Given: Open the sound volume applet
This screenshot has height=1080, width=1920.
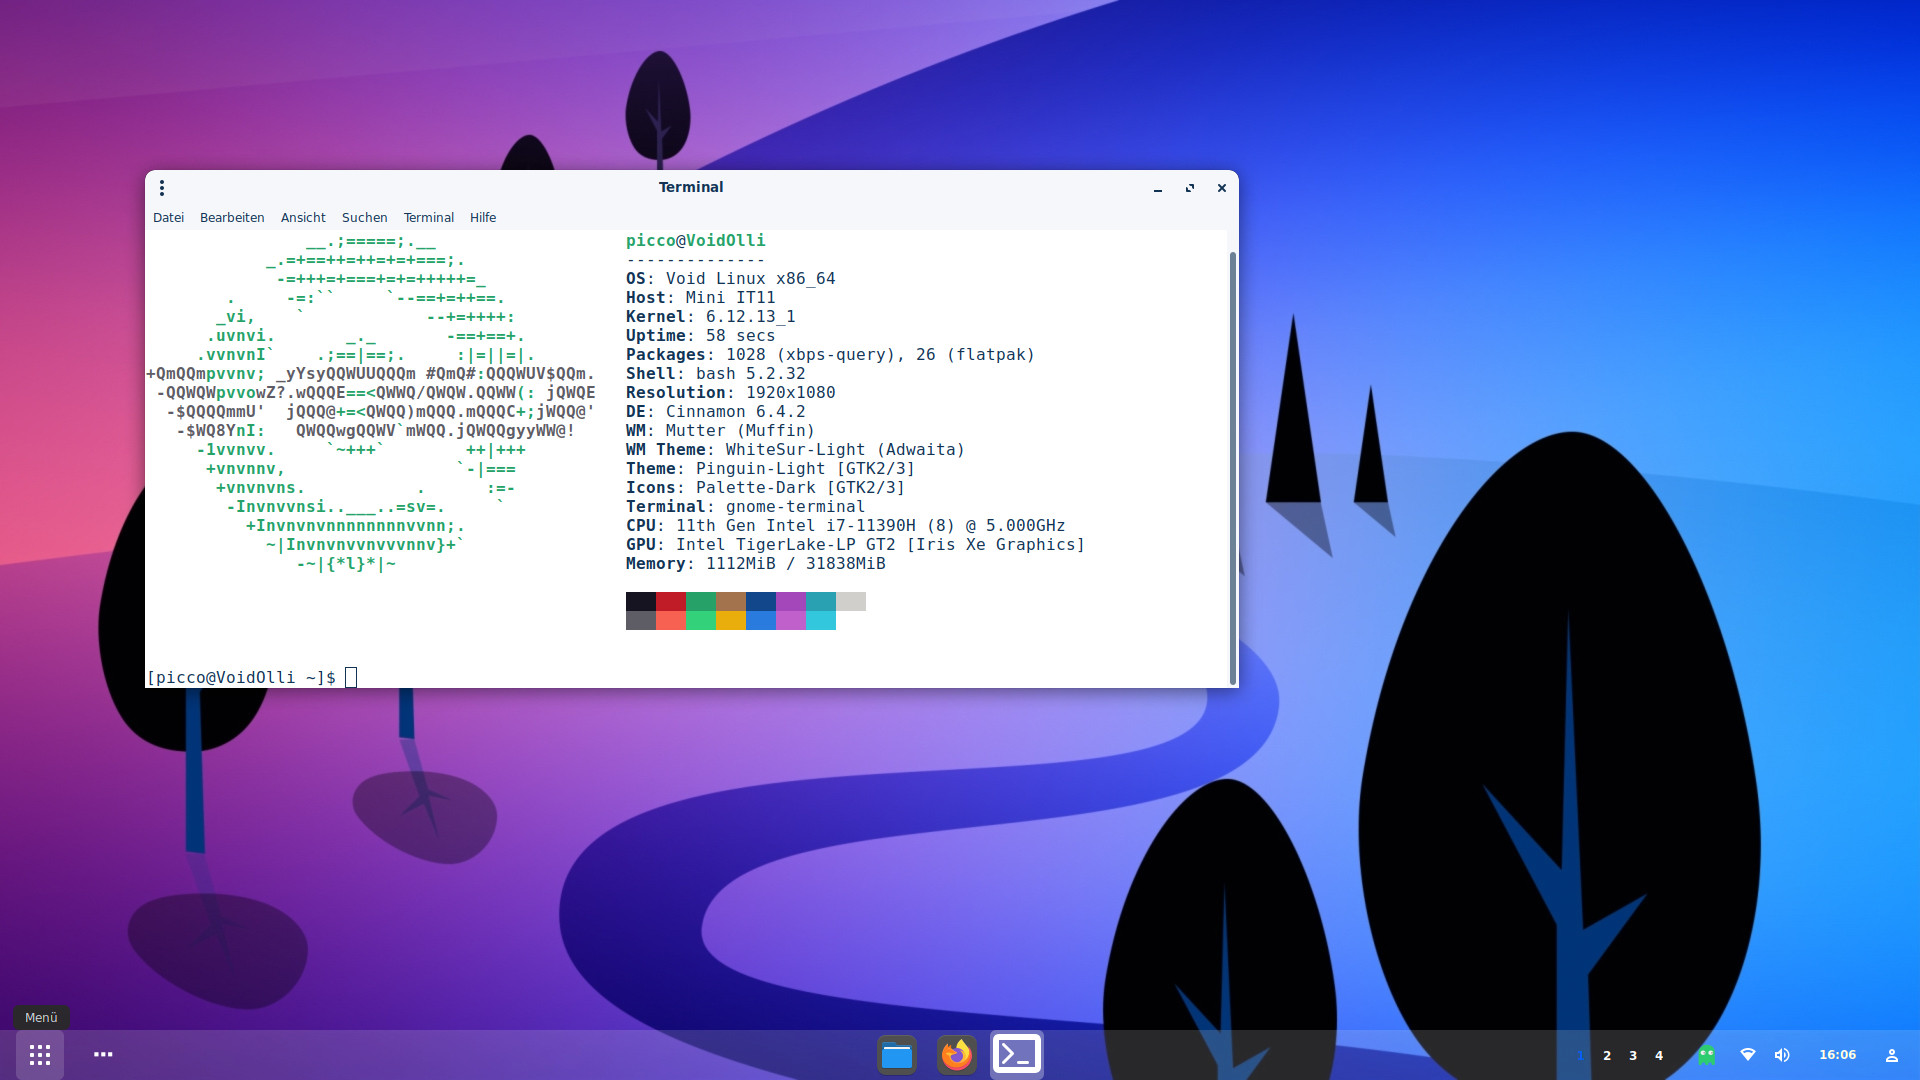Looking at the screenshot, I should tap(1782, 1055).
